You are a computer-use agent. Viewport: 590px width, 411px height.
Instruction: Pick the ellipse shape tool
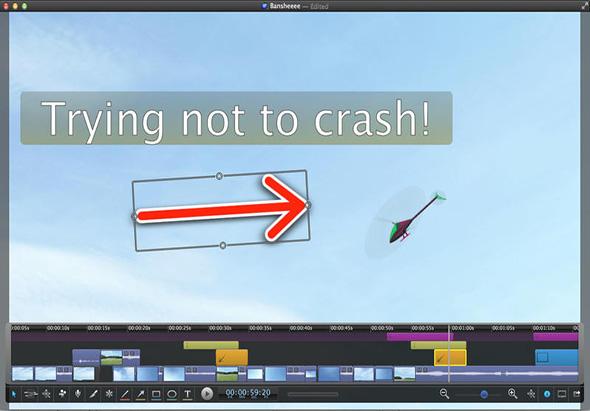coord(172,394)
